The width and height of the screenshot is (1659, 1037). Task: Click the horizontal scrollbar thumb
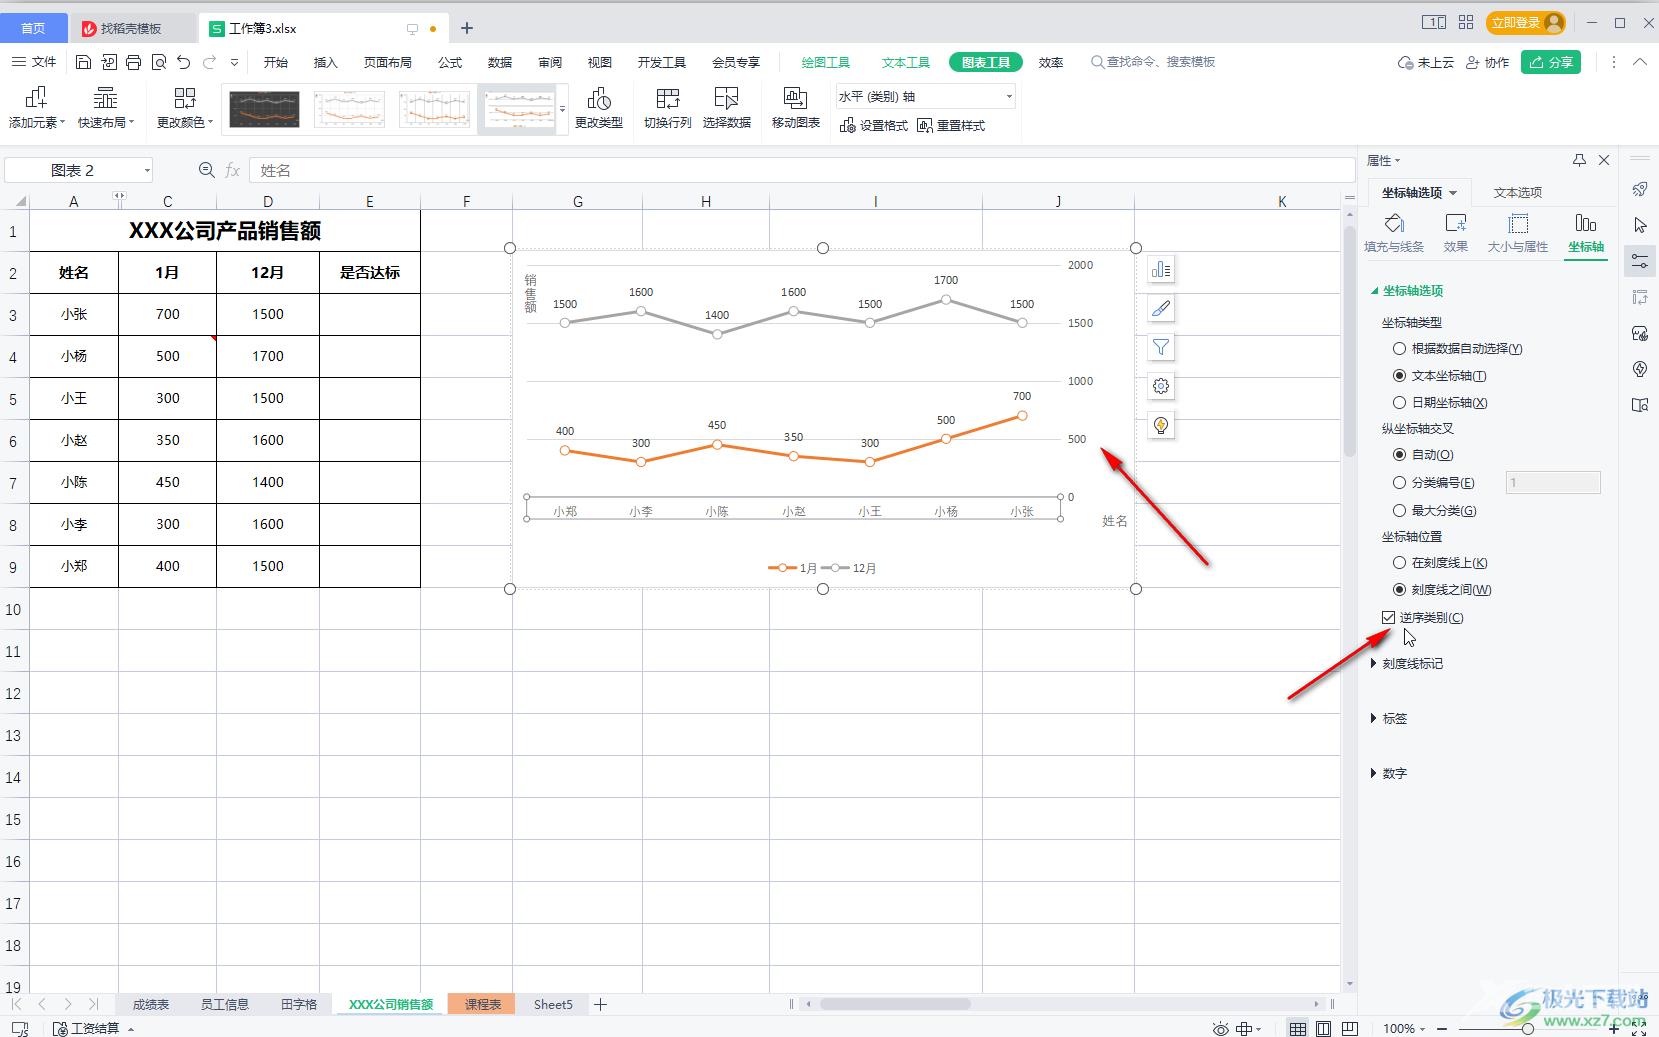(x=895, y=1004)
